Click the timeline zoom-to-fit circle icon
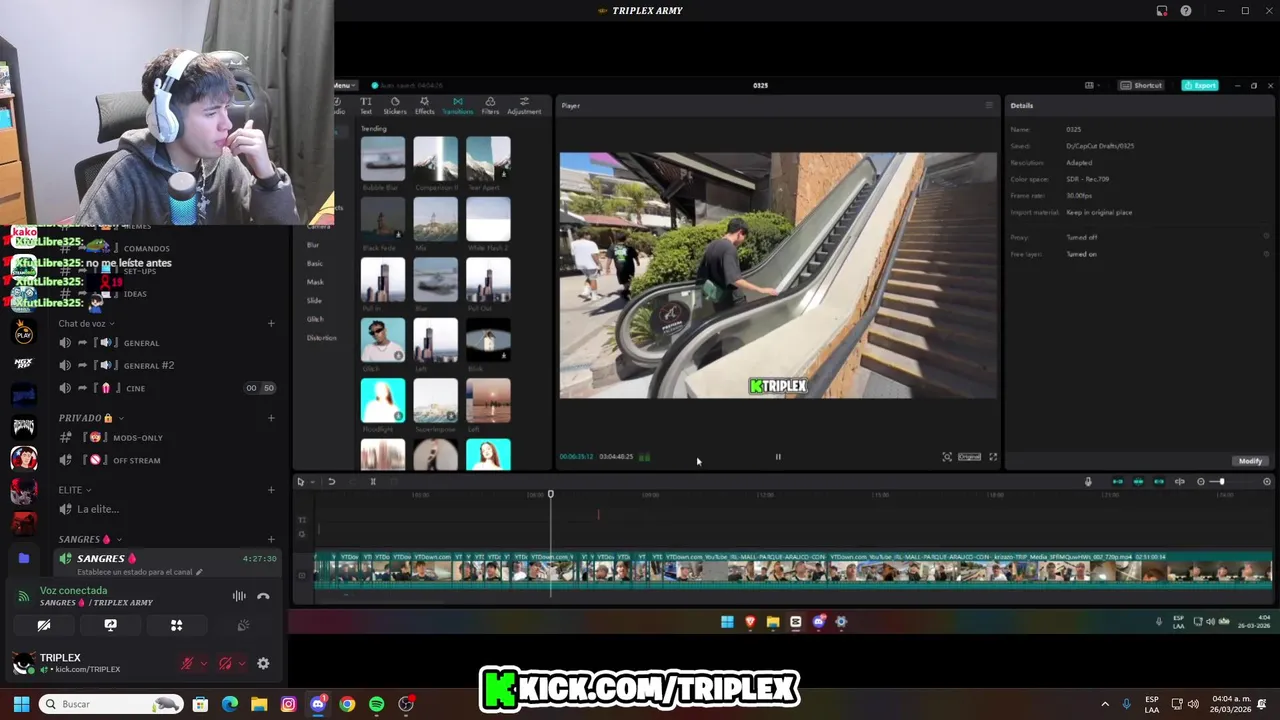 [x=1267, y=482]
